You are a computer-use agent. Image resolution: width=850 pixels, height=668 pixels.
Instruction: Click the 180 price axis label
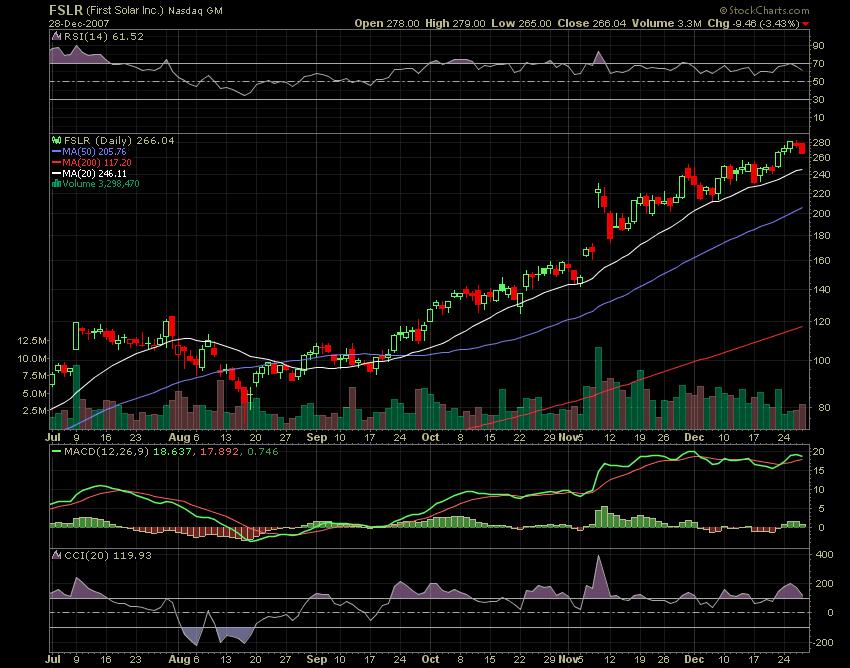pos(822,236)
